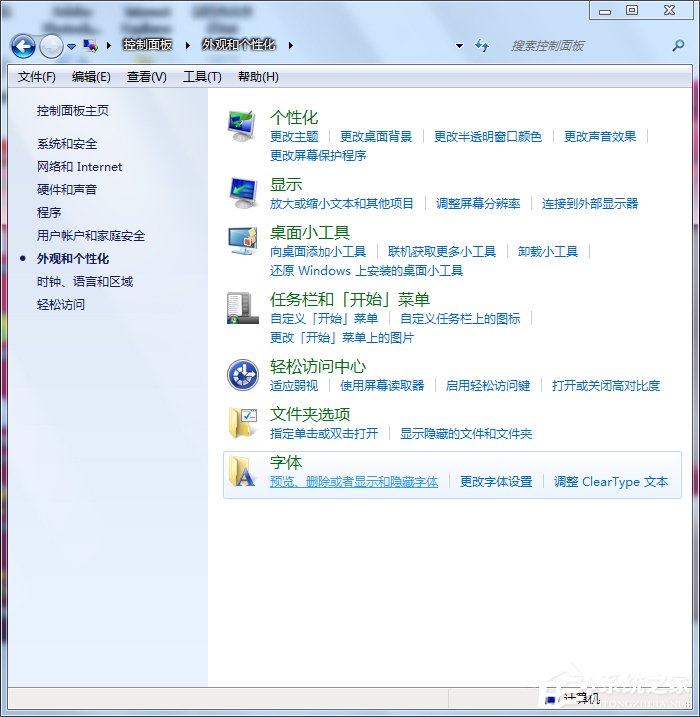Expand the chevron after 外观和个性化 breadcrumb
This screenshot has width=700, height=717.
click(291, 45)
